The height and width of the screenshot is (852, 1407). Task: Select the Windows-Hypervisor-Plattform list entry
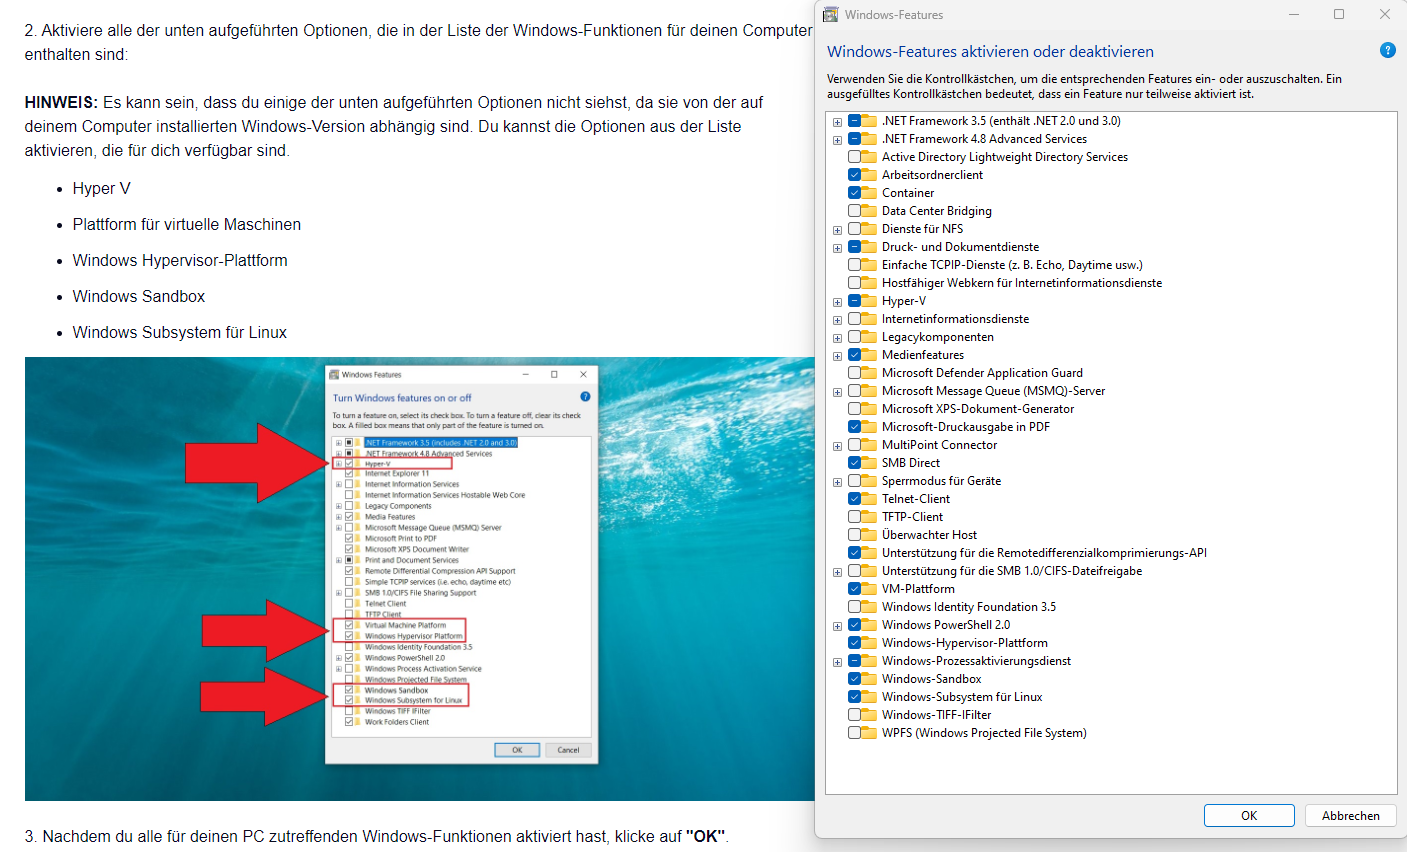[x=964, y=643]
